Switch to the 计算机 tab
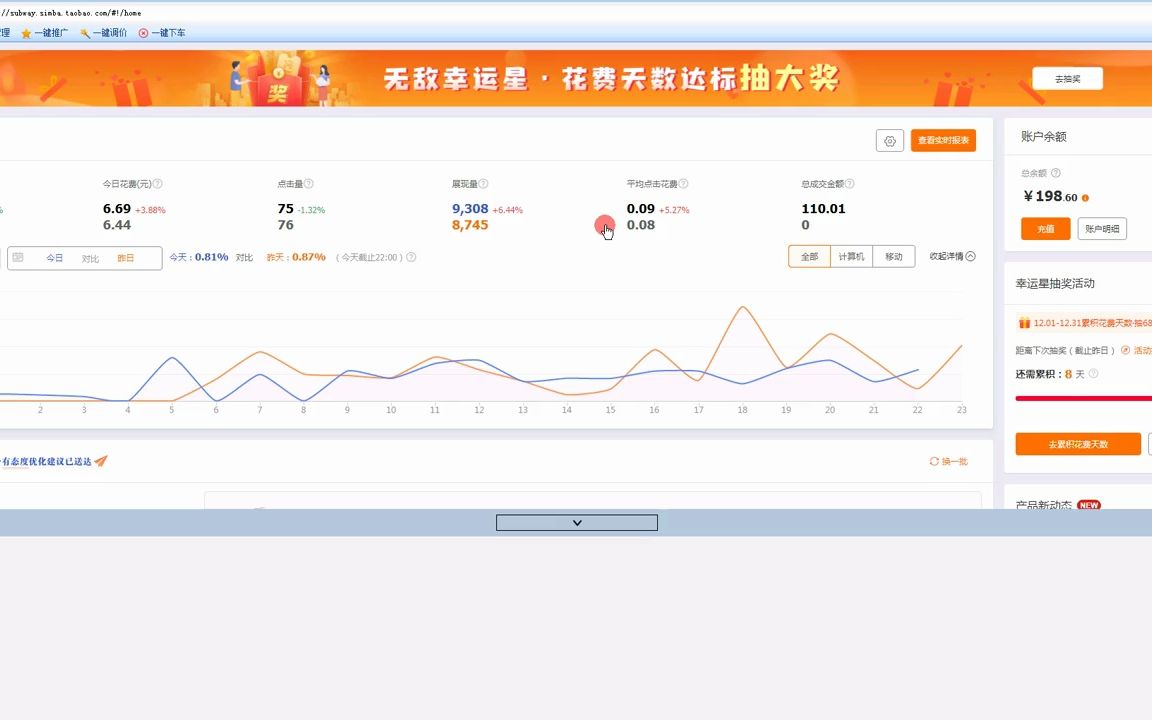 coord(851,256)
